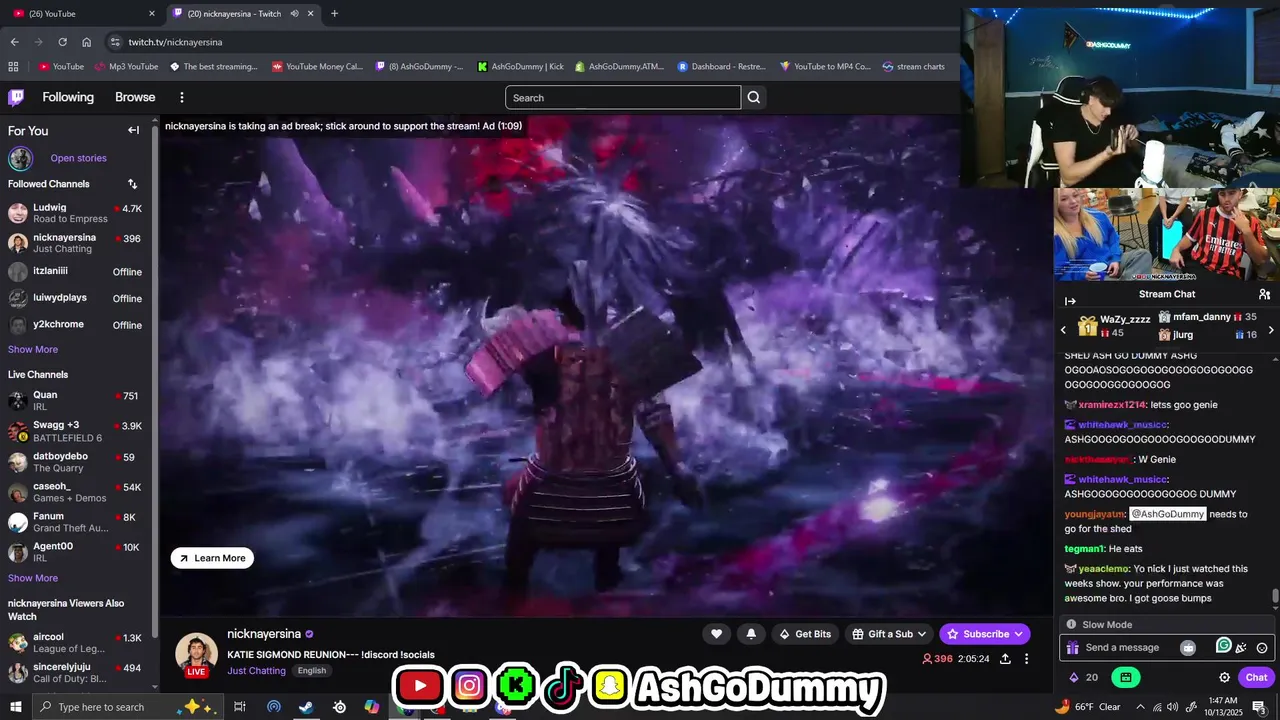Open the Browse page
This screenshot has height=720, width=1280.
coord(135,97)
